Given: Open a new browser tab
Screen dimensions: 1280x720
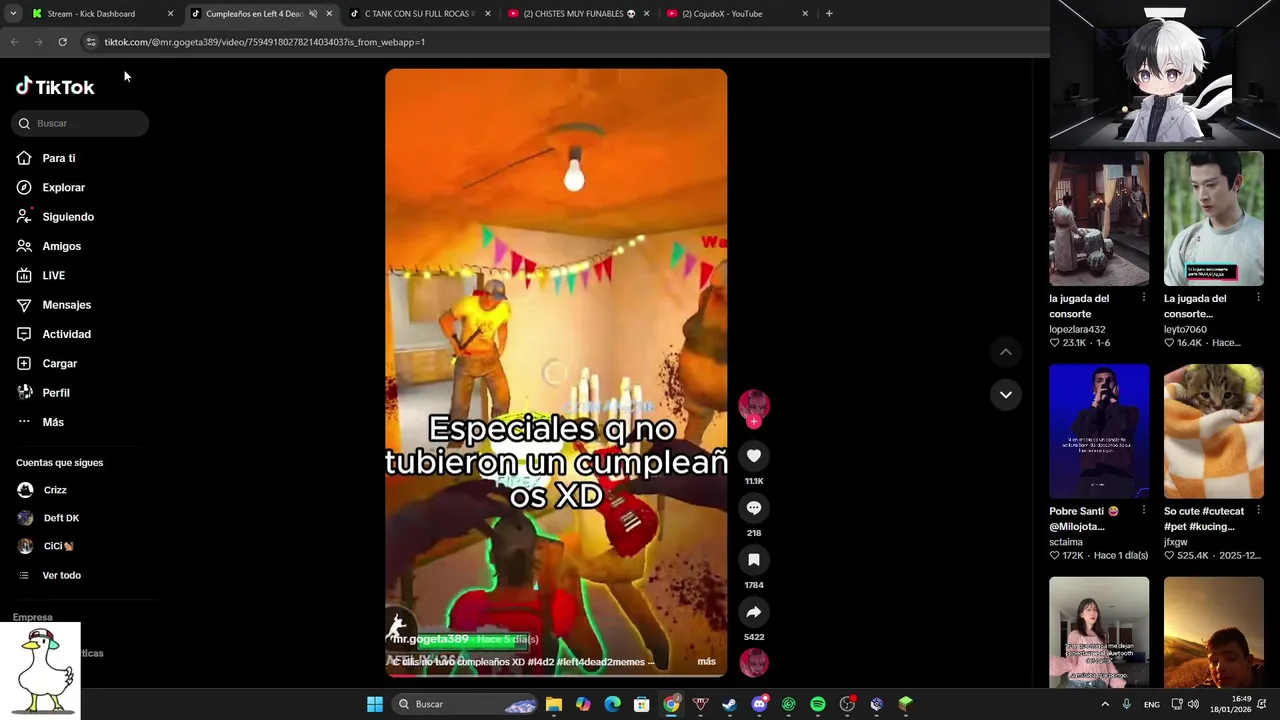Looking at the screenshot, I should click(829, 14).
